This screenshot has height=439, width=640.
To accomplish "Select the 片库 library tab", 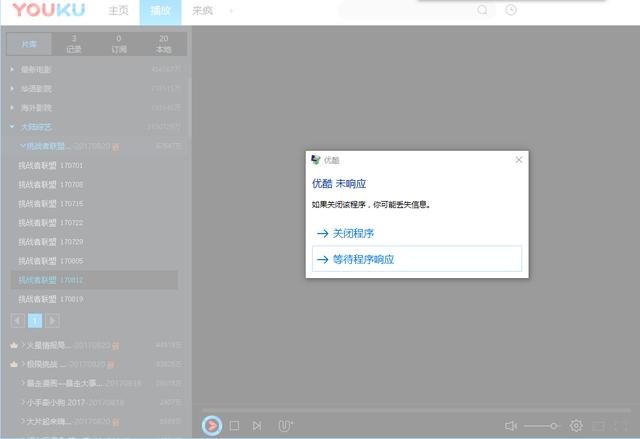I will [29, 44].
